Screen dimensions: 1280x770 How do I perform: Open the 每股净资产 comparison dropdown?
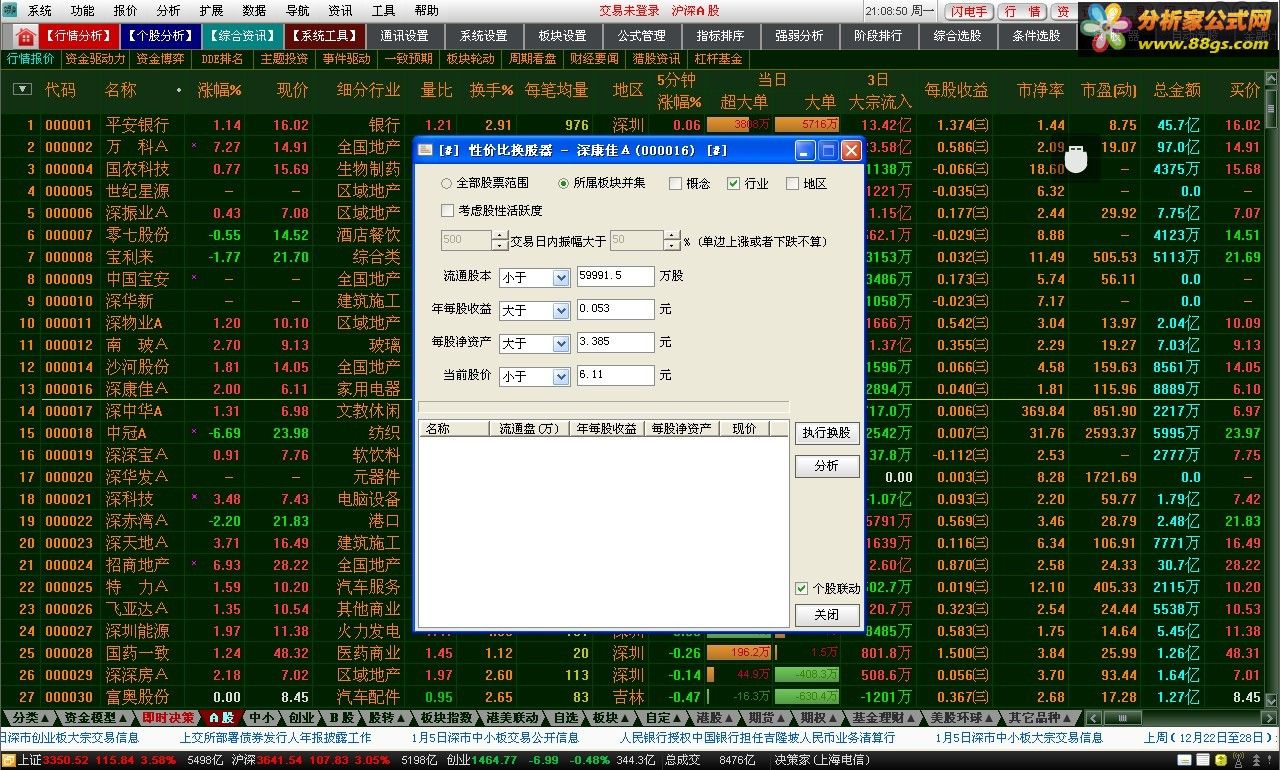pyautogui.click(x=534, y=343)
